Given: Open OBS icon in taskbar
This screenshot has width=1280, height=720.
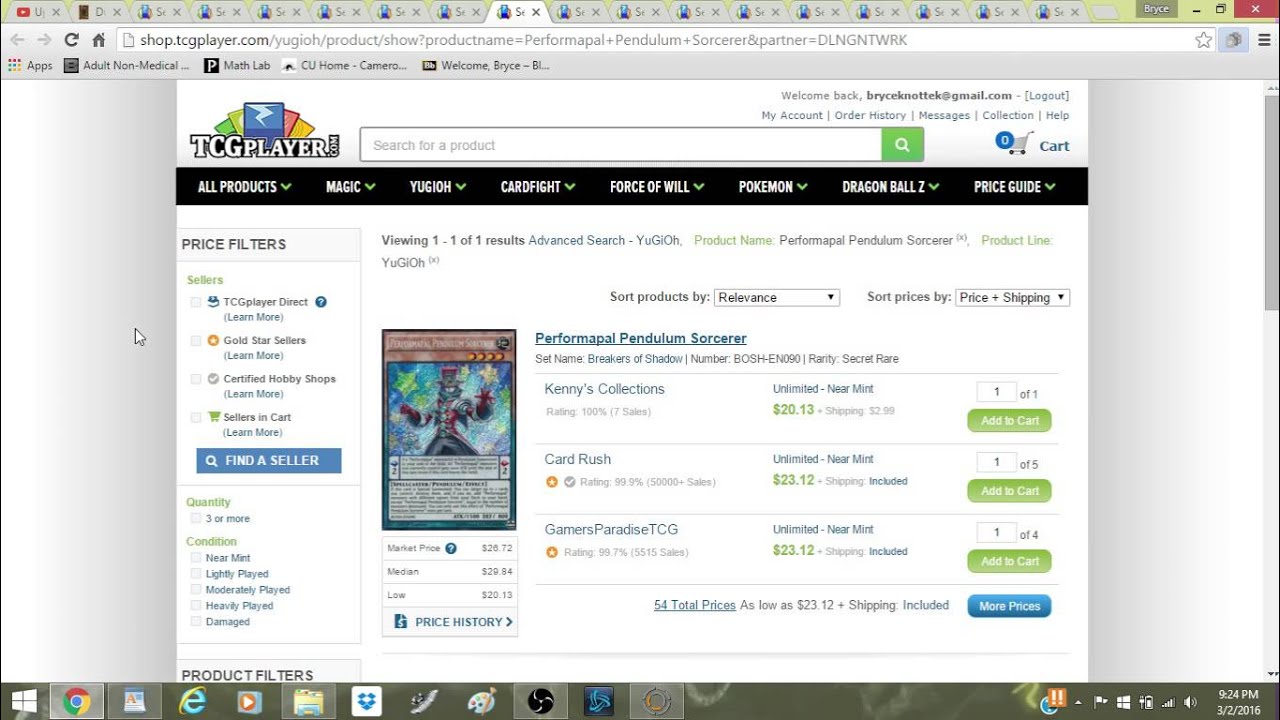Looking at the screenshot, I should click(x=540, y=701).
